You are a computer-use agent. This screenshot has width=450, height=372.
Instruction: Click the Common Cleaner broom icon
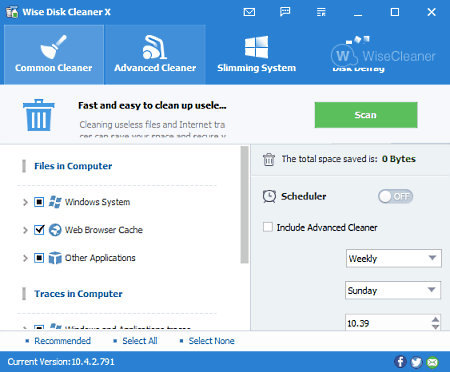pyautogui.click(x=53, y=47)
